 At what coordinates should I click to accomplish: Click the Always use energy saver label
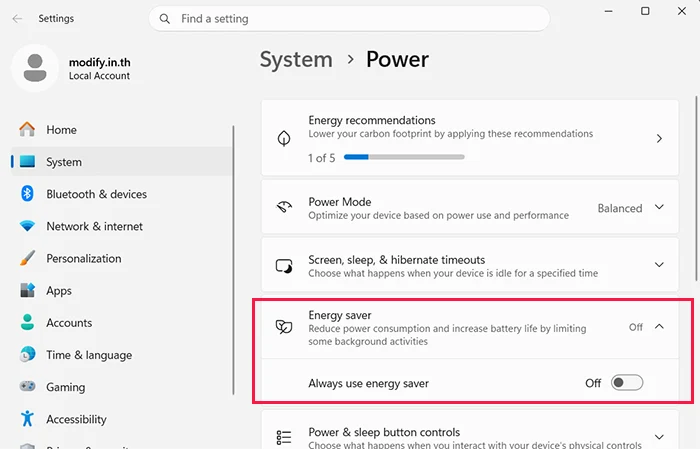point(368,383)
